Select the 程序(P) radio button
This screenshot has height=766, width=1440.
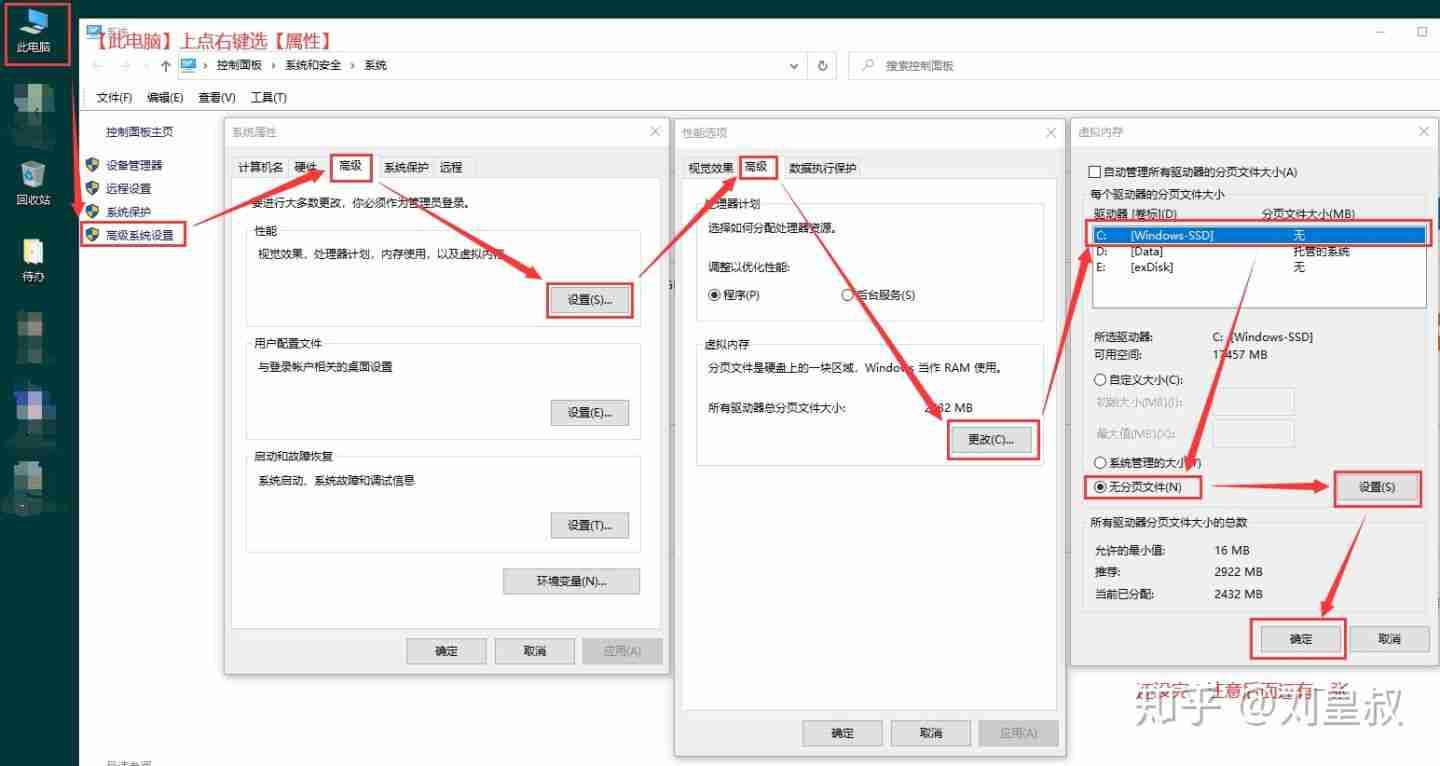tap(714, 295)
